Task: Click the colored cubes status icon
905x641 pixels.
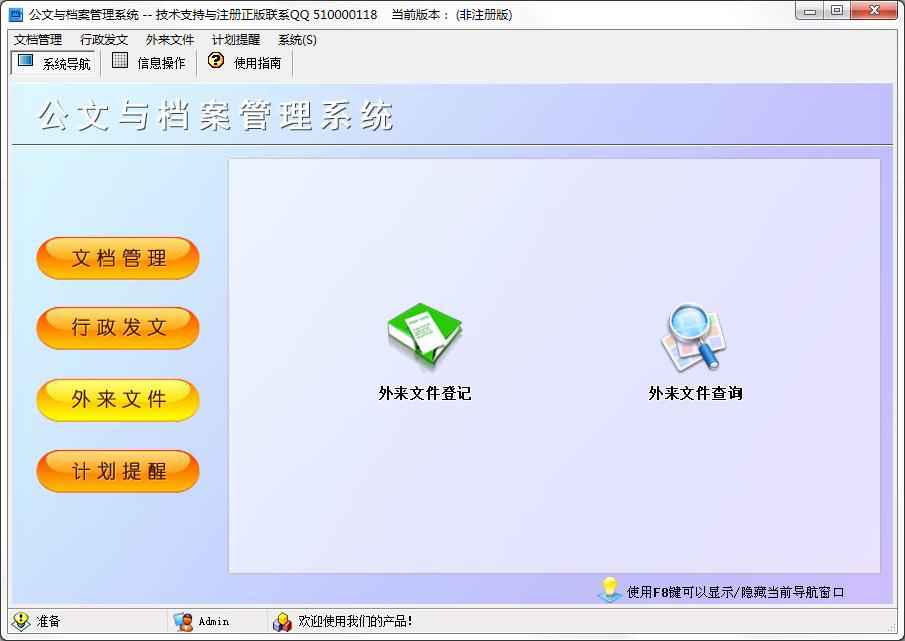Action: 282,621
